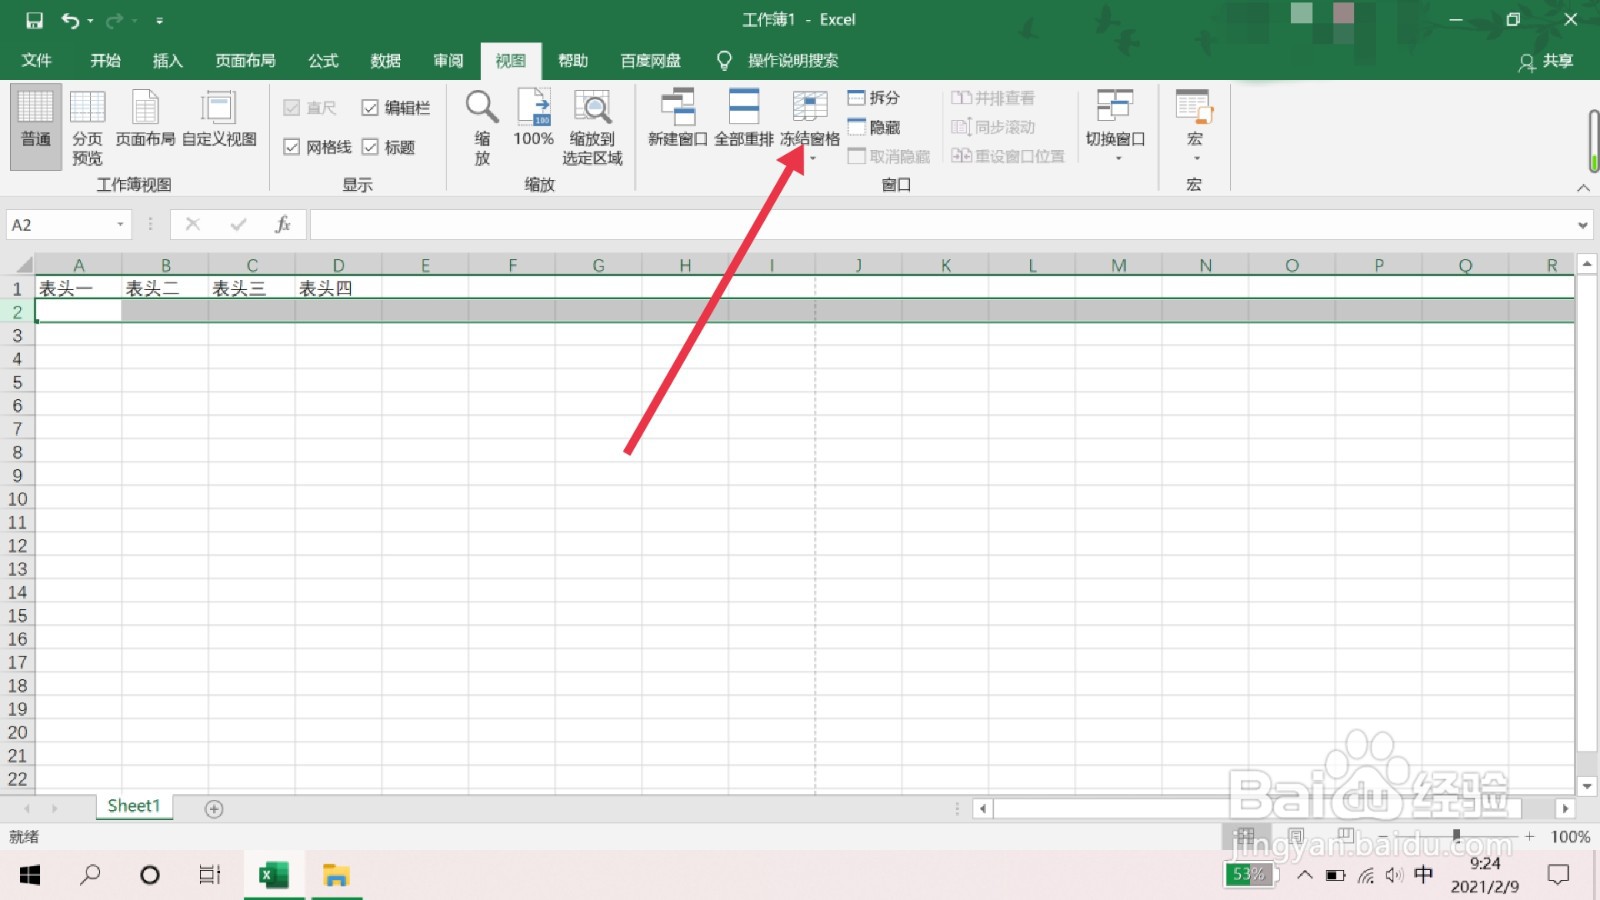Toggle the Formula Bar (编辑栏) checkbox

click(370, 108)
